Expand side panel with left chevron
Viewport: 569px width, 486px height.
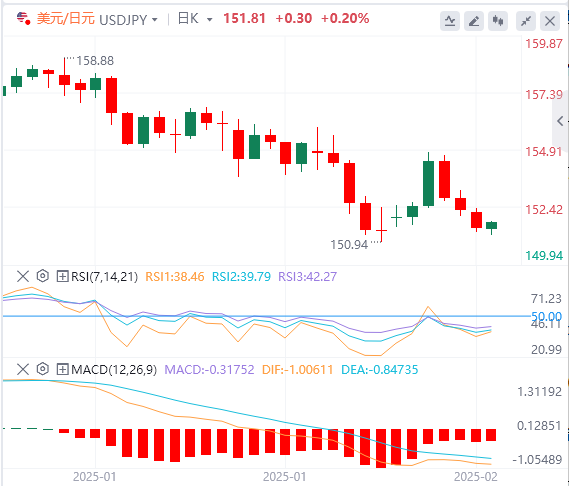(x=560, y=121)
